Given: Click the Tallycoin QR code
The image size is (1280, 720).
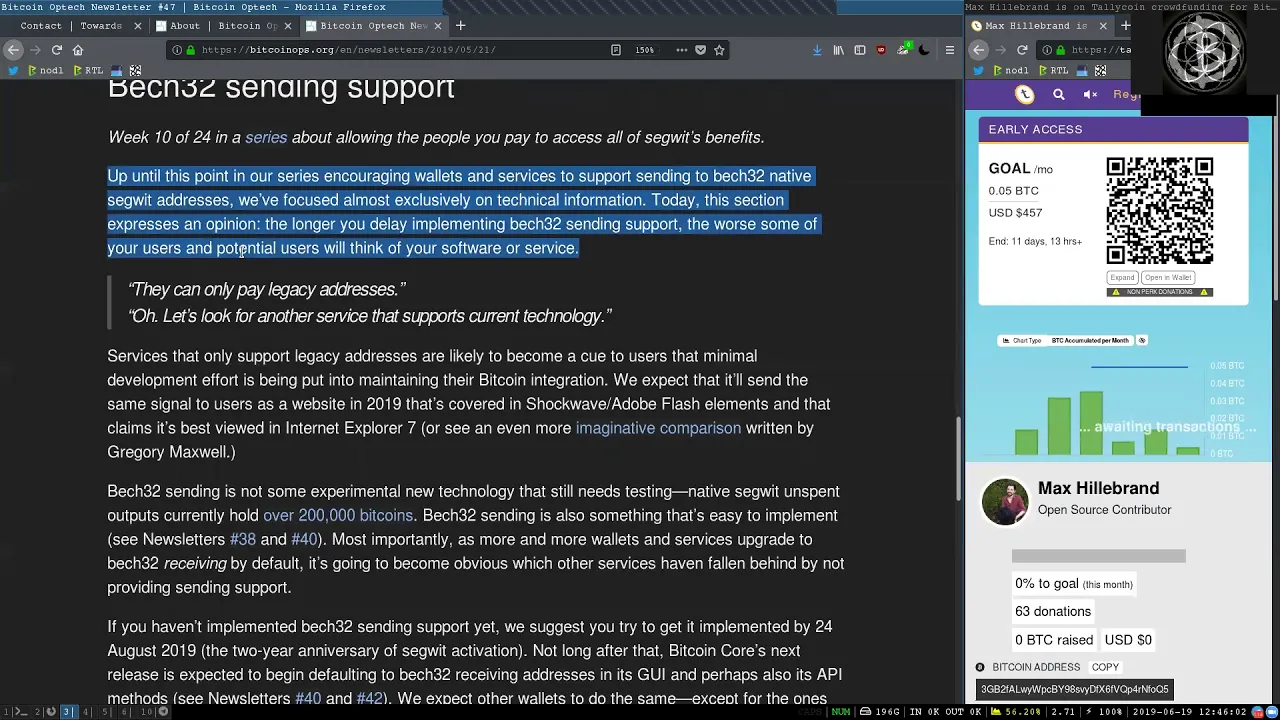Looking at the screenshot, I should coord(1160,211).
